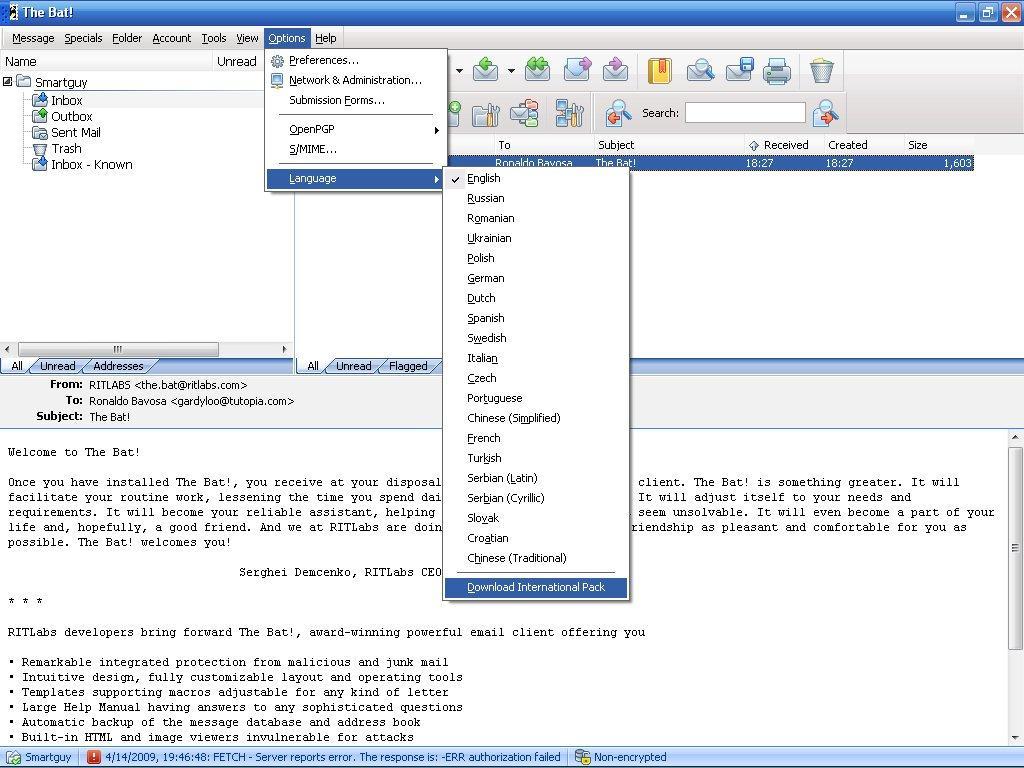Collapse the Smartguy account tree node

7,82
